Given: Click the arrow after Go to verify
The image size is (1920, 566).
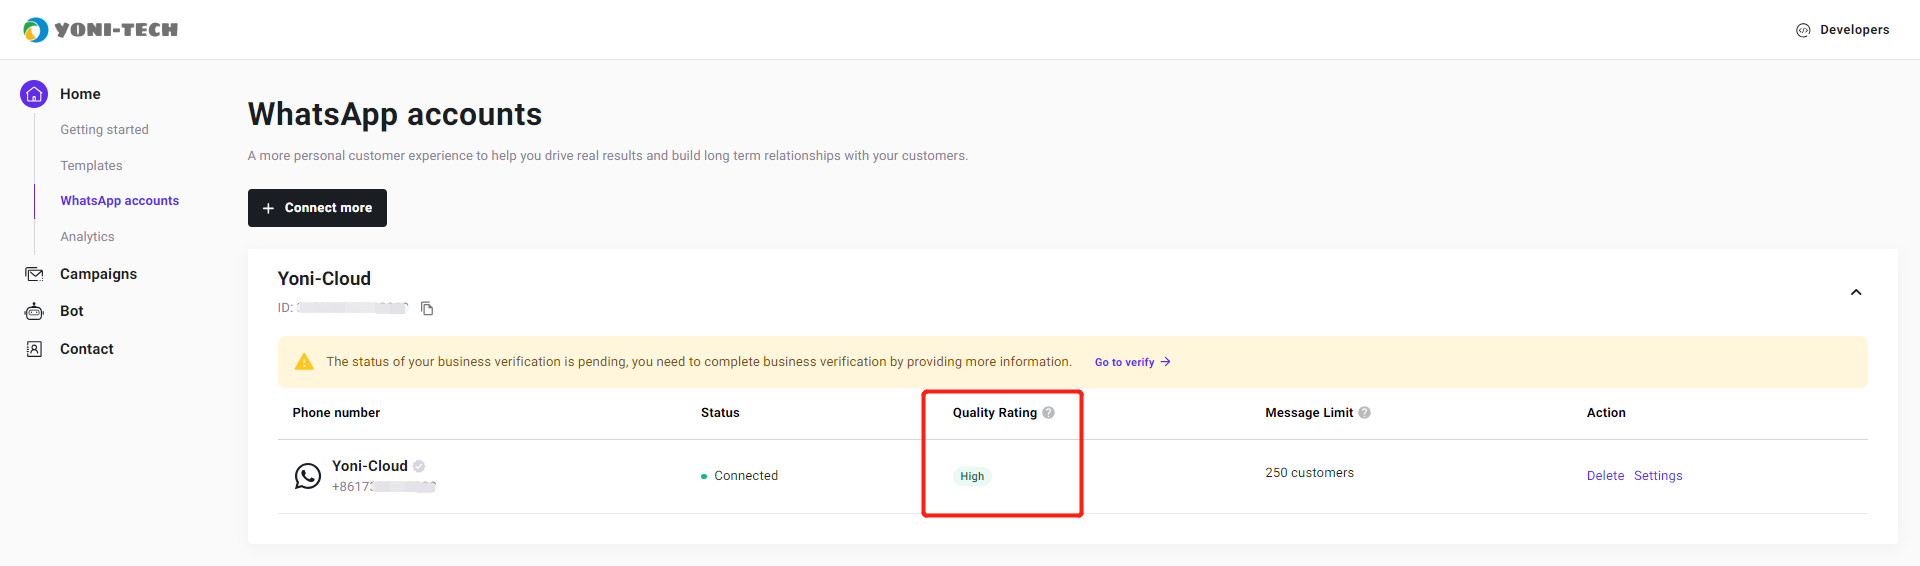Looking at the screenshot, I should (x=1166, y=362).
